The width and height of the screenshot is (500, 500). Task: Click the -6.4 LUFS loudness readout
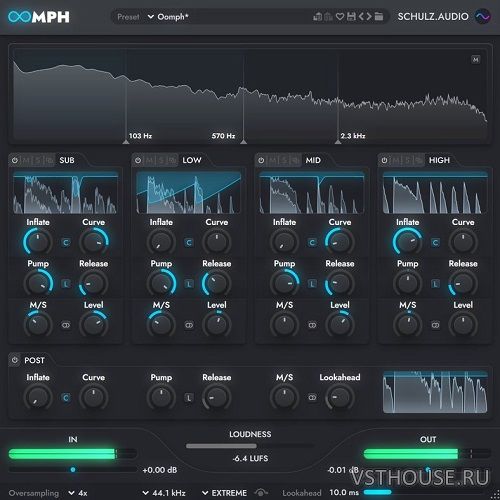[250, 458]
